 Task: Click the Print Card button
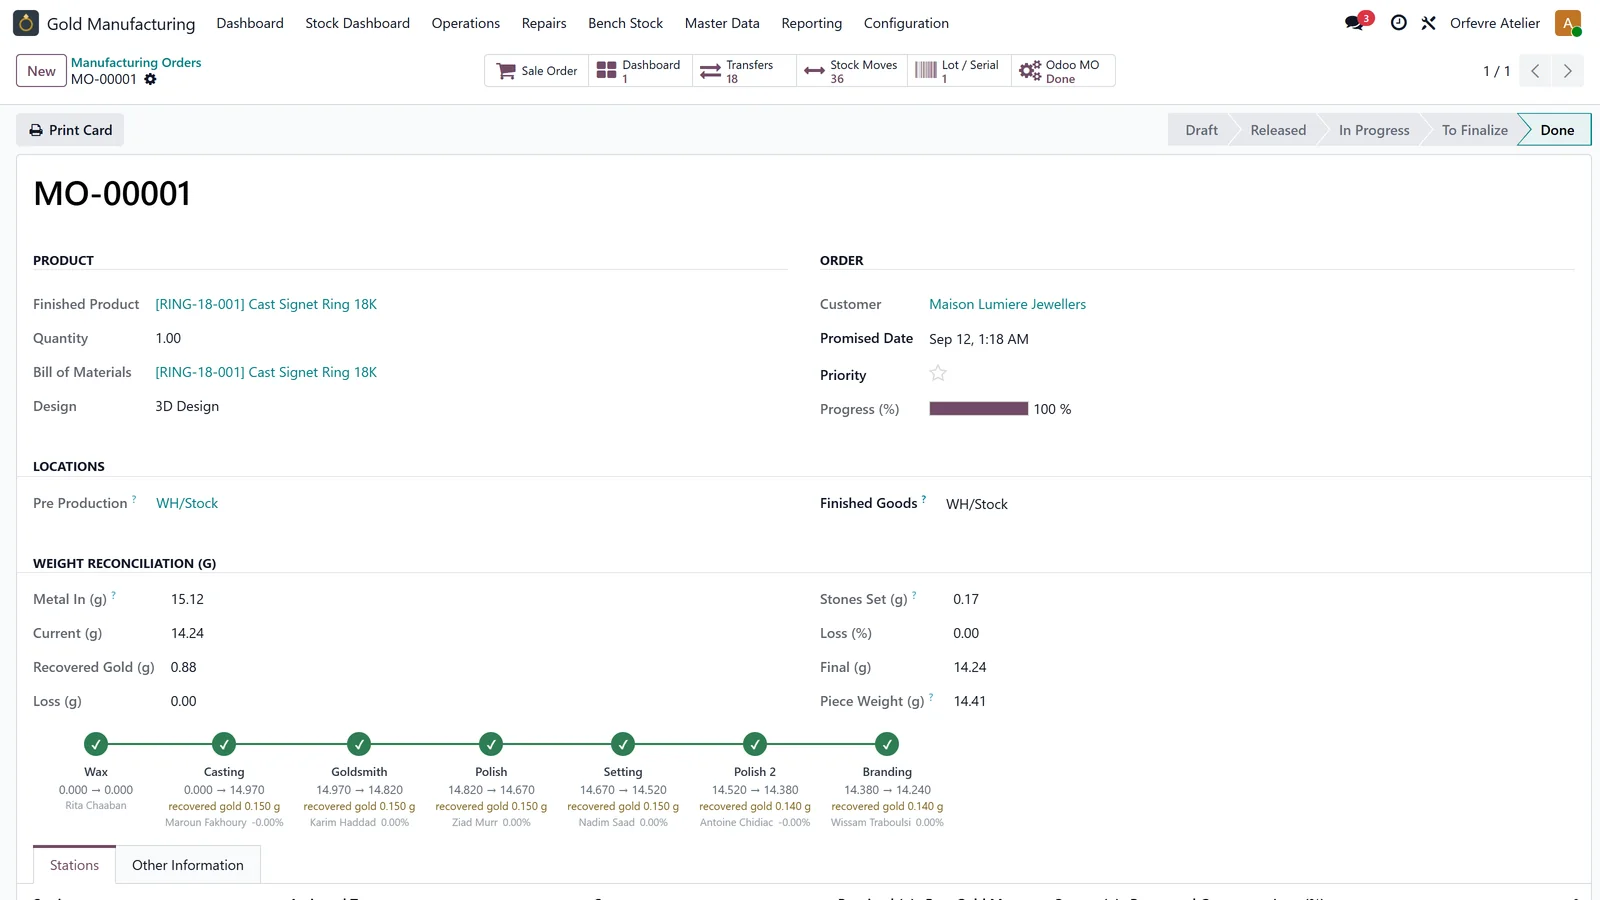70,130
